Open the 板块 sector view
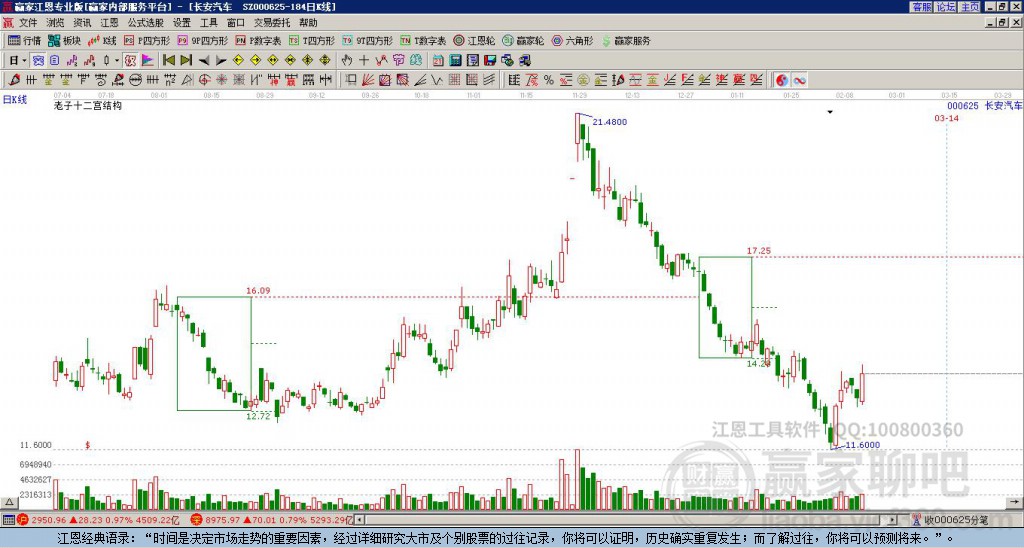Viewport: 1024px width, 548px height. (65, 40)
